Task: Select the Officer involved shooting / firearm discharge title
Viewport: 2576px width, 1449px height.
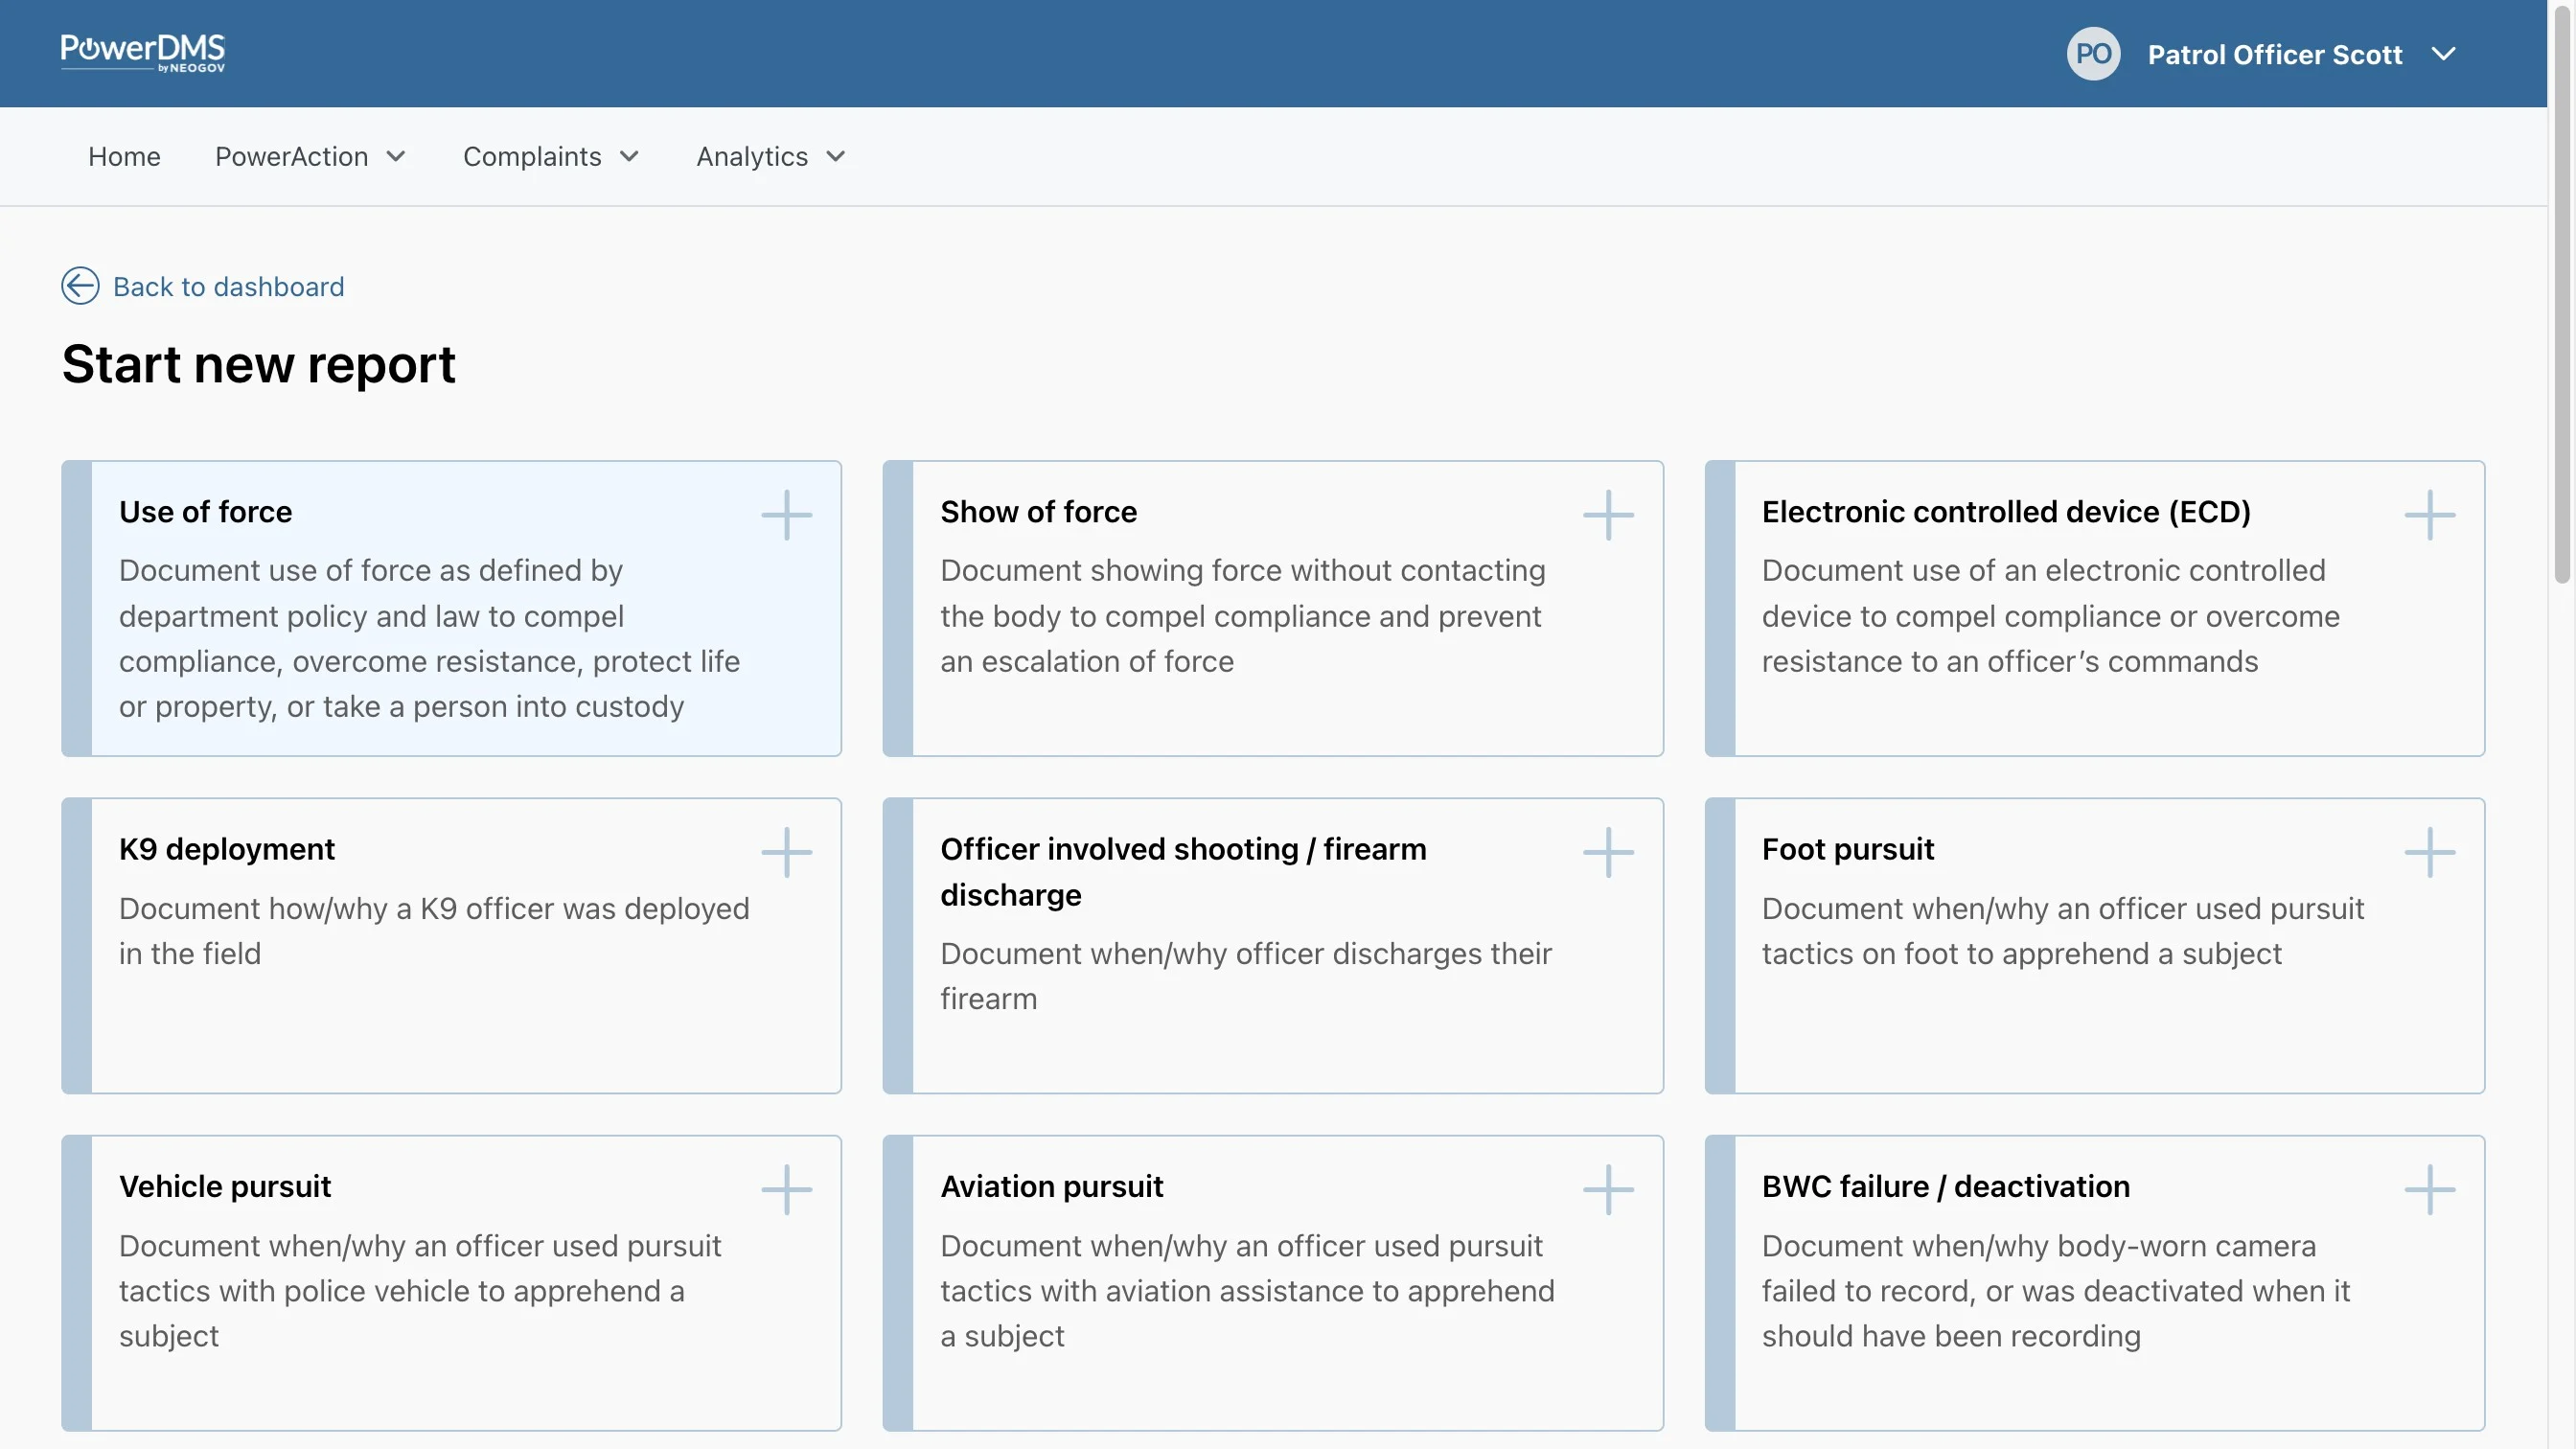Action: tap(1183, 872)
